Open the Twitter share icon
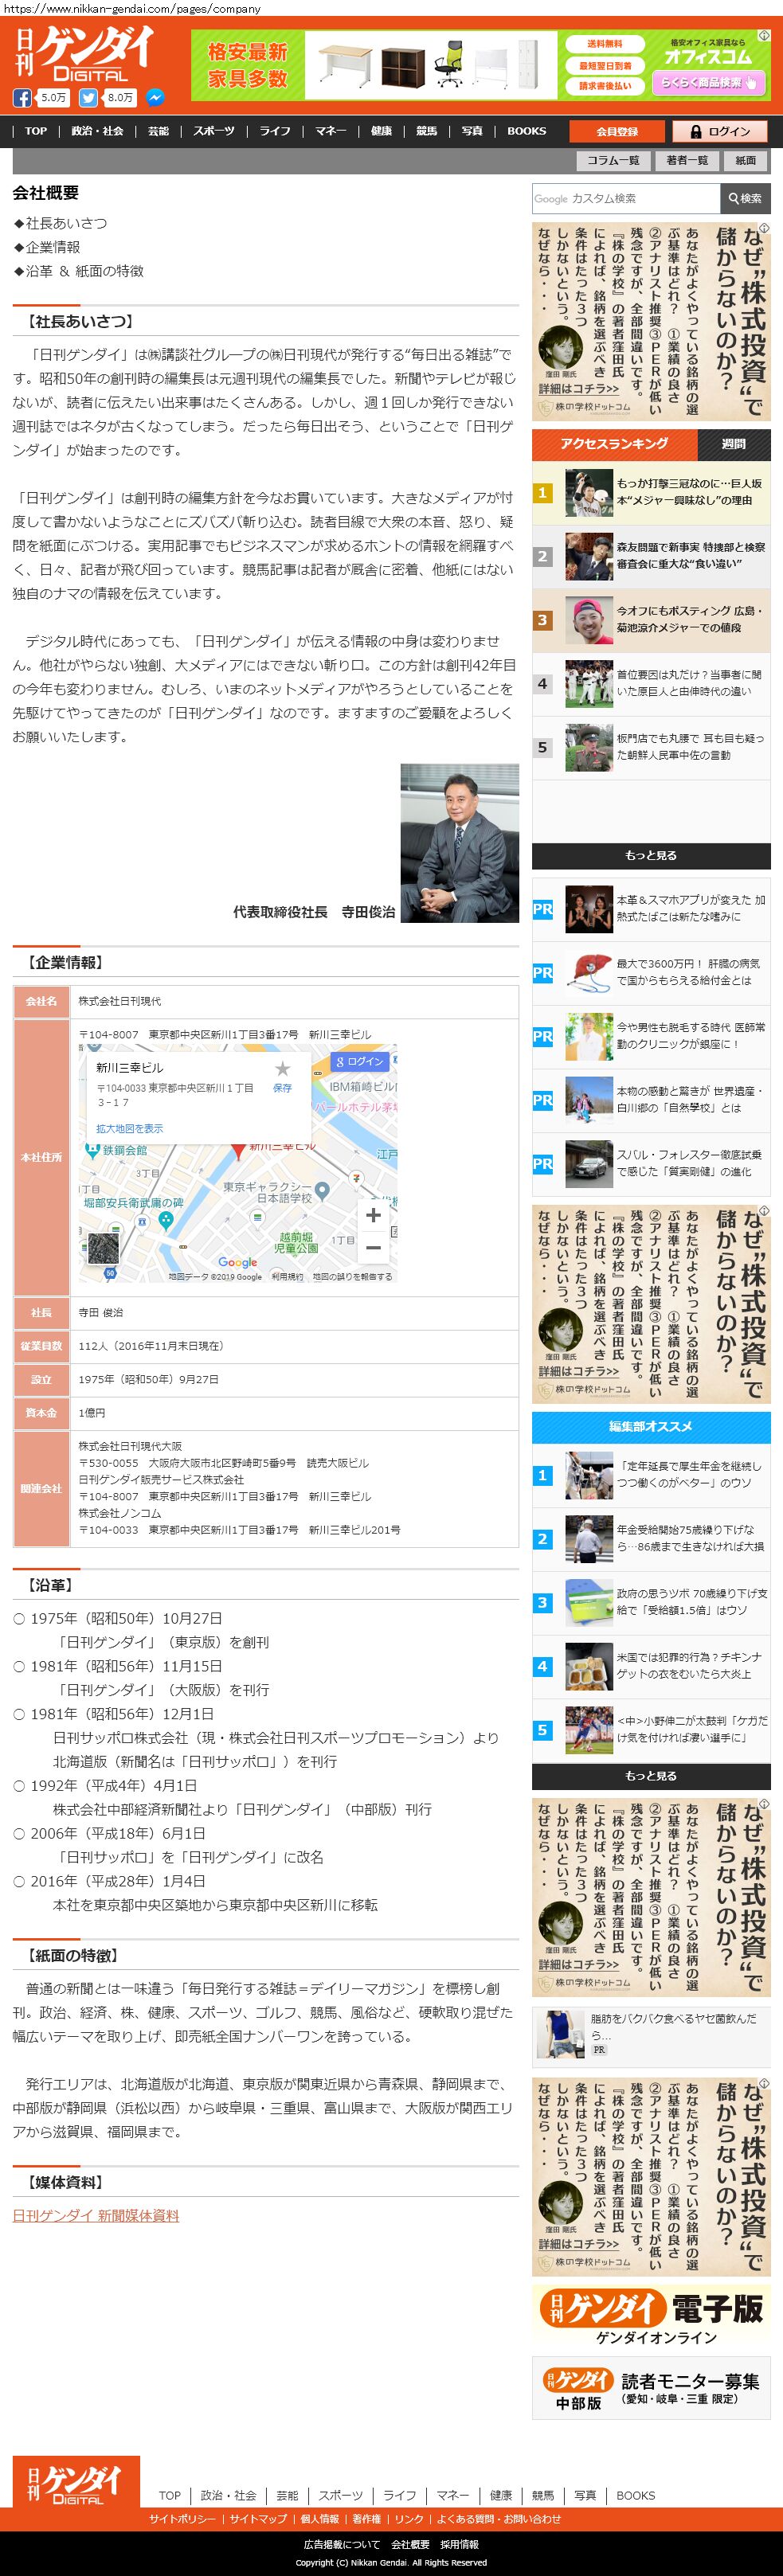This screenshot has width=783, height=2576. tap(88, 98)
